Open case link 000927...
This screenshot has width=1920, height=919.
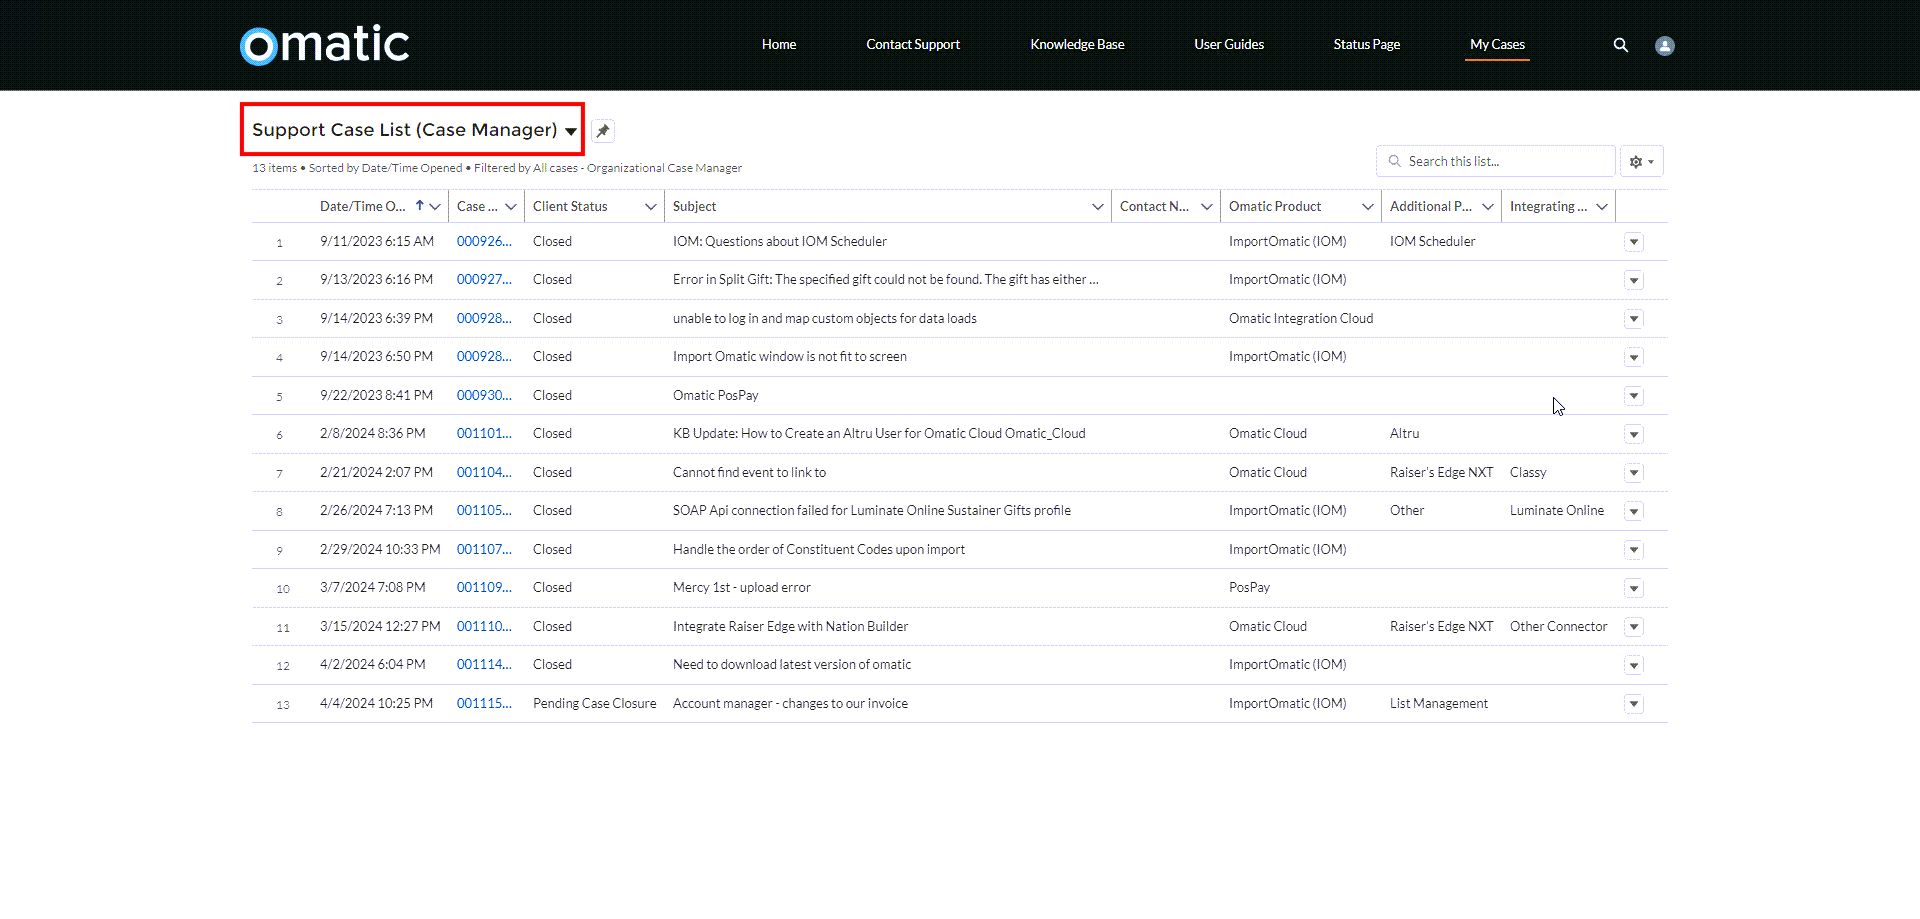pyautogui.click(x=484, y=279)
